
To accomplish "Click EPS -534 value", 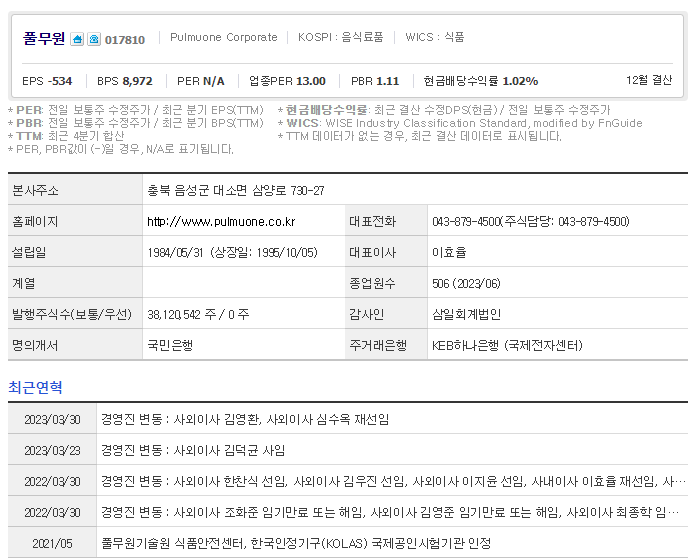I will coord(47,81).
